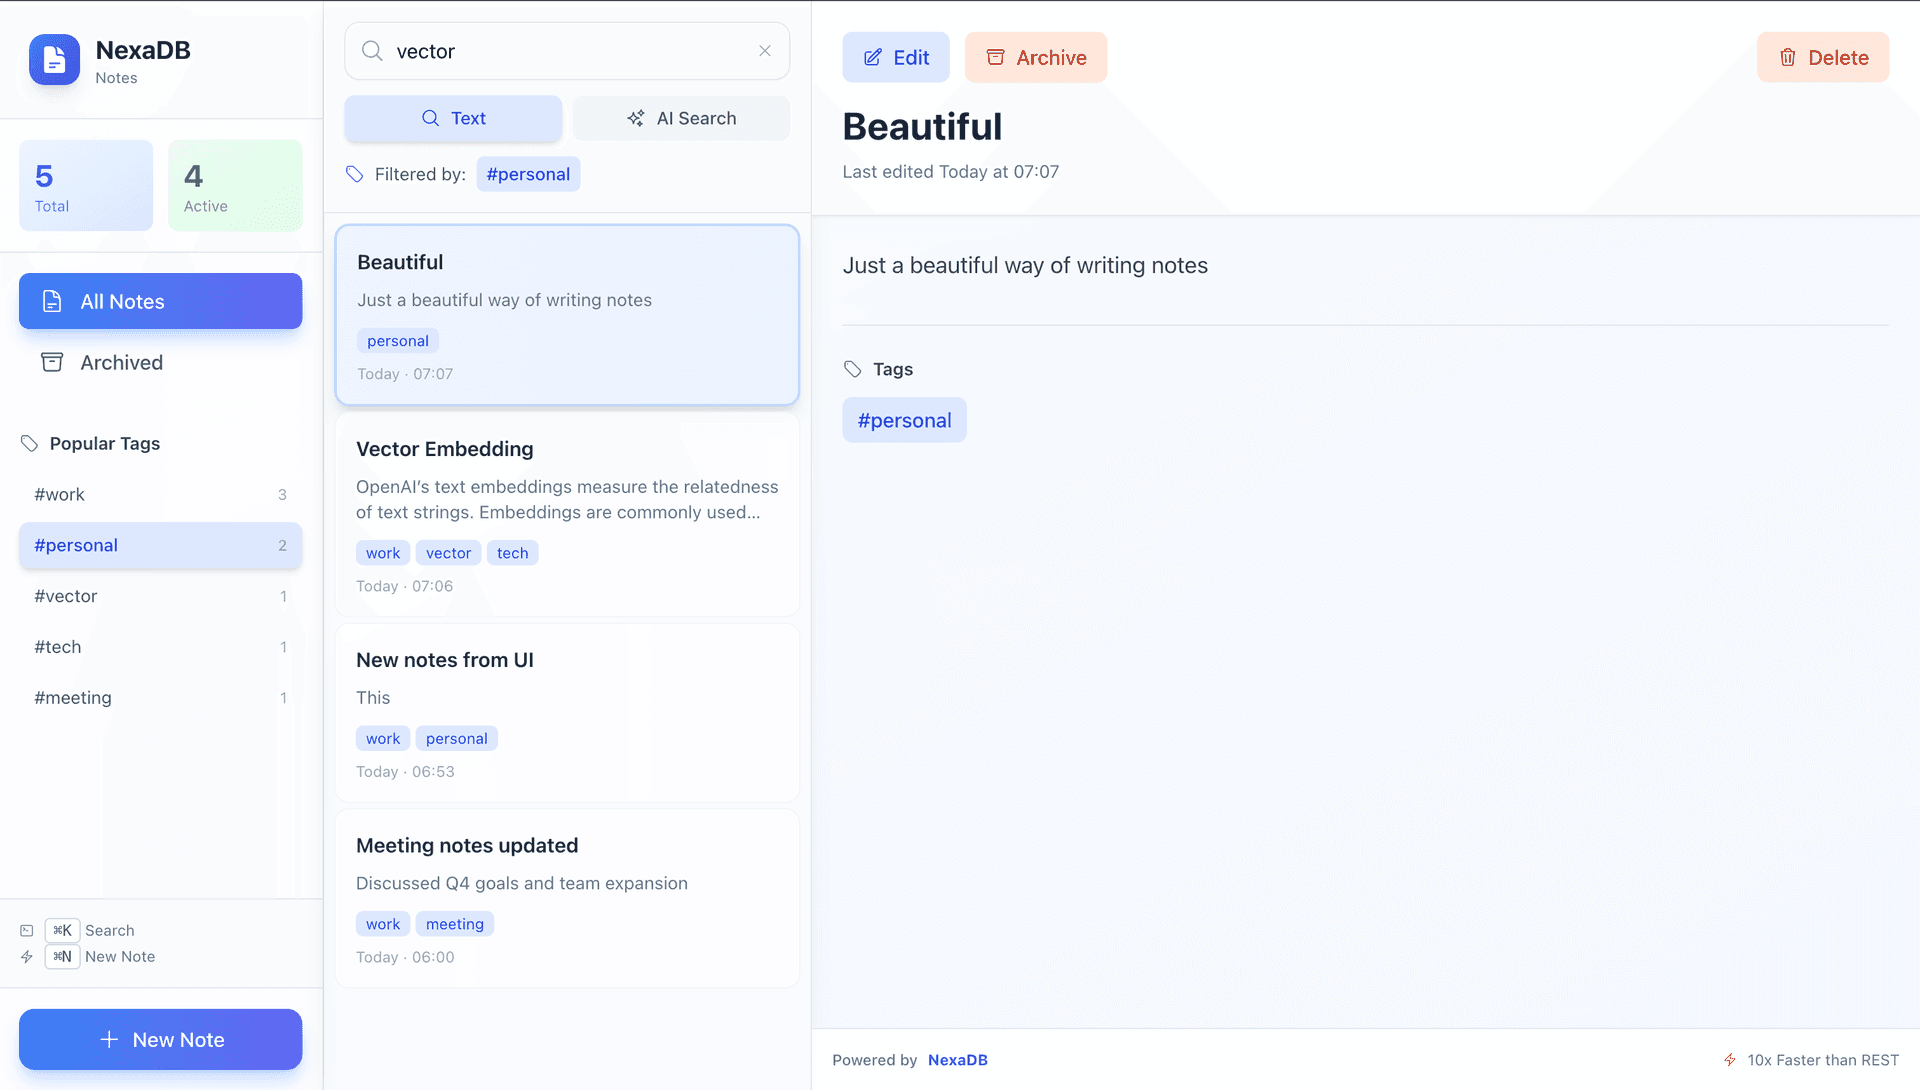Click the #personal tag swatch on Beautiful note

397,340
